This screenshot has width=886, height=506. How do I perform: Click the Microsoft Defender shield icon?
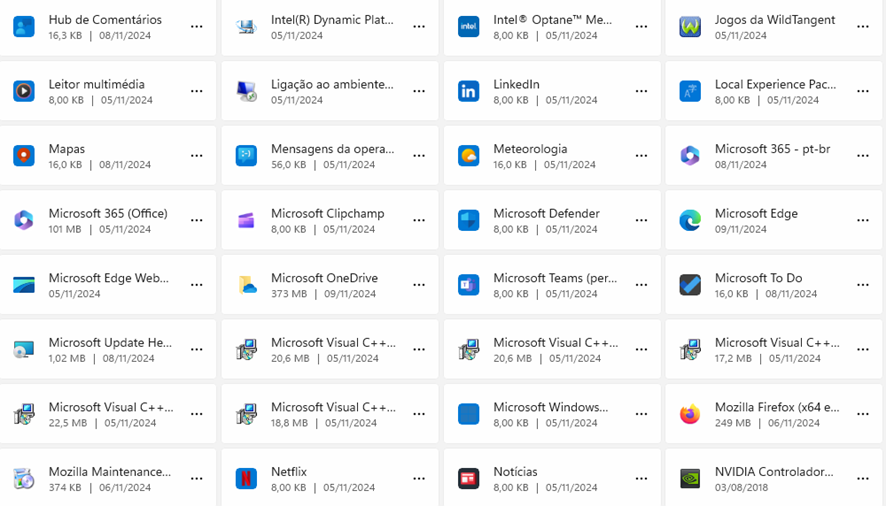(x=468, y=220)
